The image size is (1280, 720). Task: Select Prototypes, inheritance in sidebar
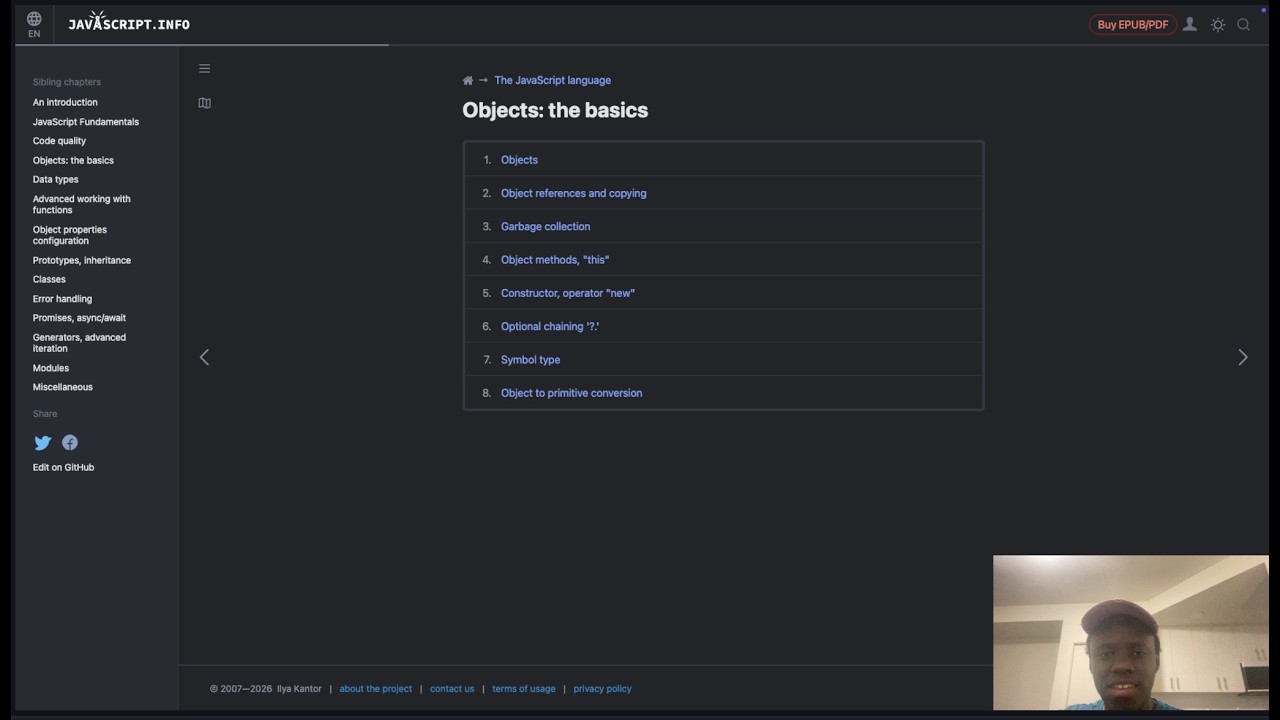pyautogui.click(x=82, y=260)
